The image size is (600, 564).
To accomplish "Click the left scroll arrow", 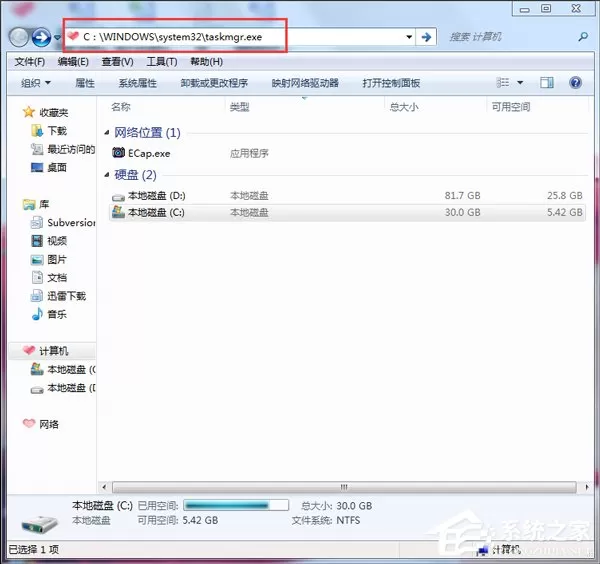I will [104, 487].
